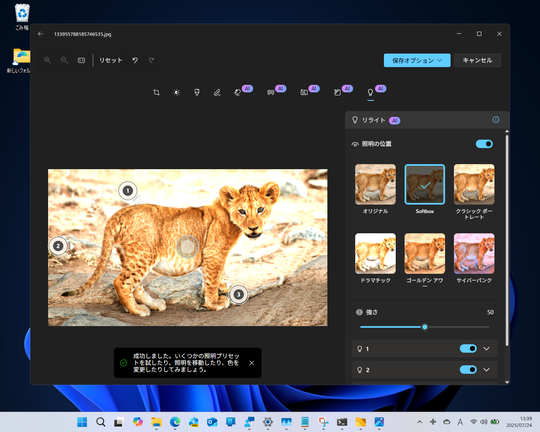Click the Reset (リセット) button
The width and height of the screenshot is (540, 432).
click(x=111, y=60)
